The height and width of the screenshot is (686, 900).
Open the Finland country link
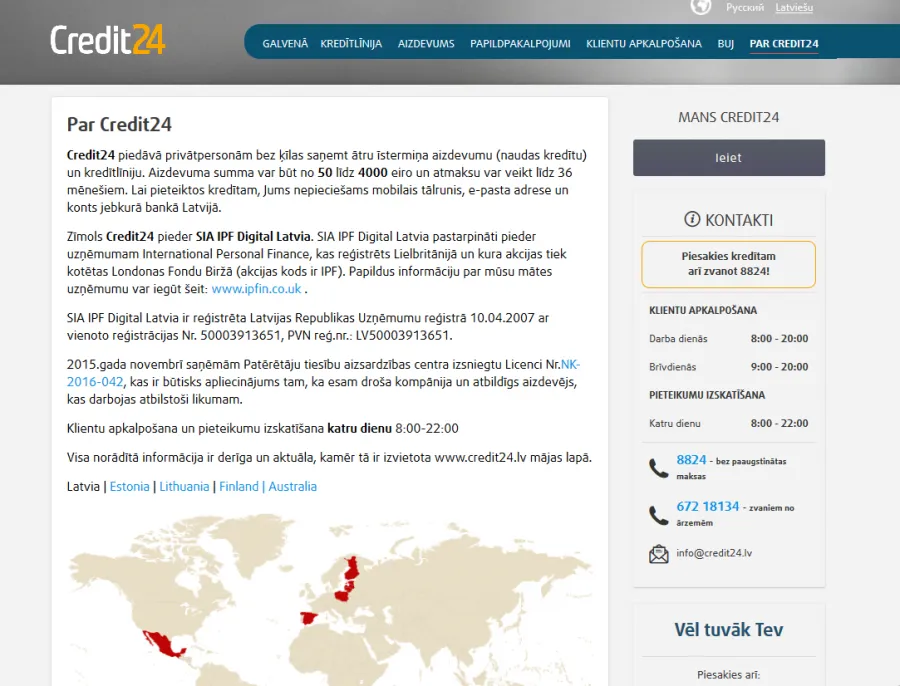tap(239, 486)
